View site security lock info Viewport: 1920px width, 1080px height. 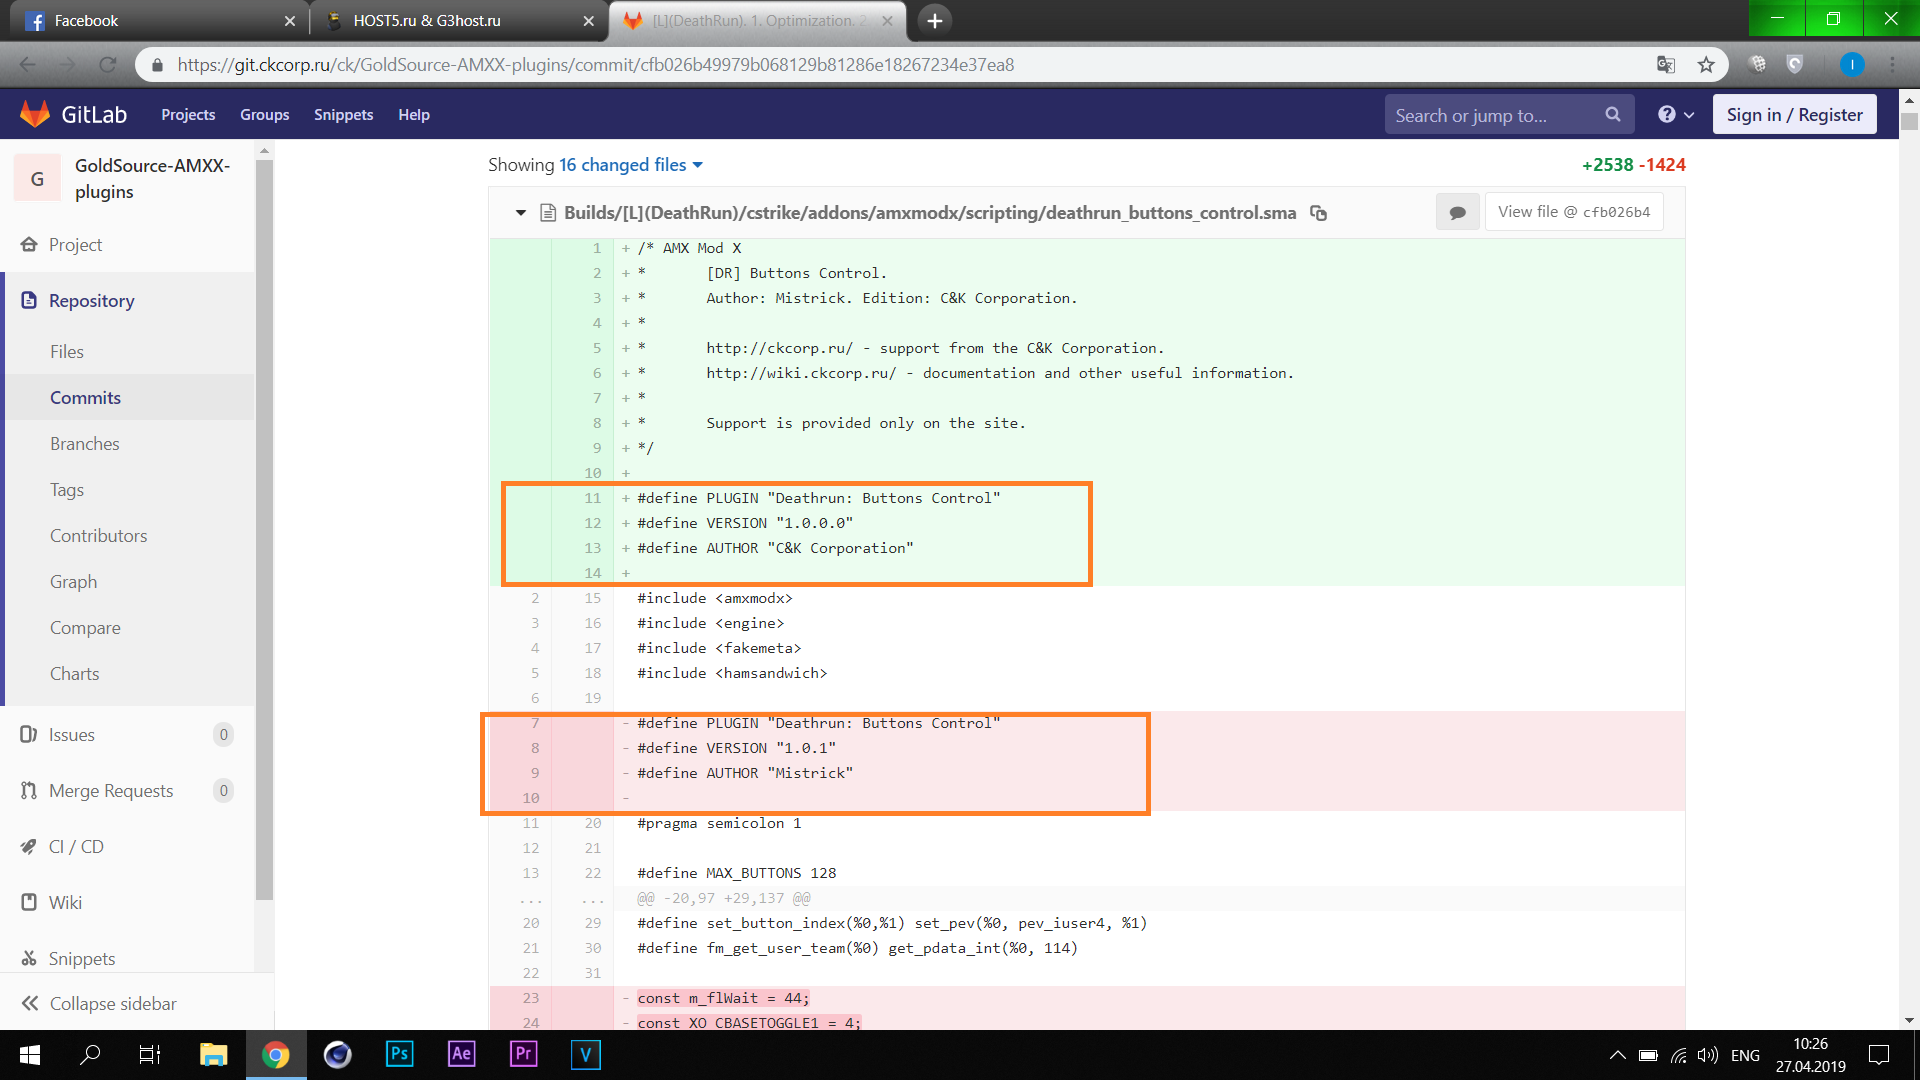point(156,65)
